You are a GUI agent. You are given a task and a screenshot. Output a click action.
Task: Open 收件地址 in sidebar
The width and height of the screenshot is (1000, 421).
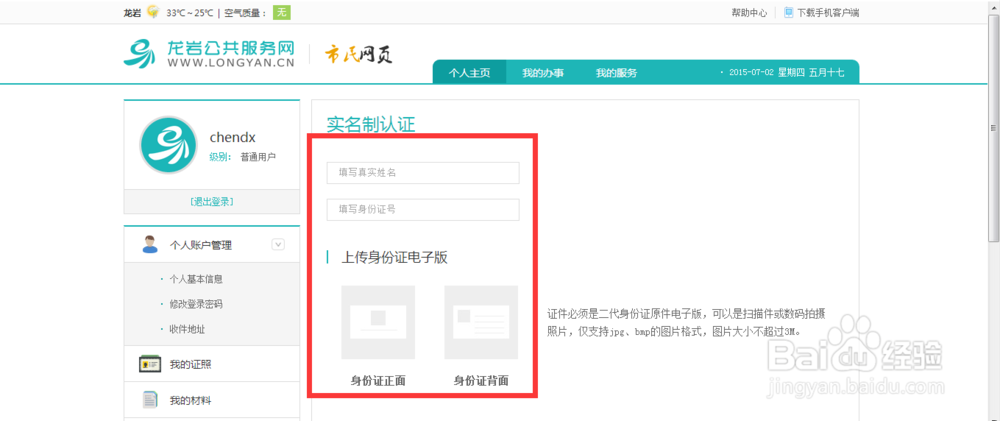(x=187, y=329)
